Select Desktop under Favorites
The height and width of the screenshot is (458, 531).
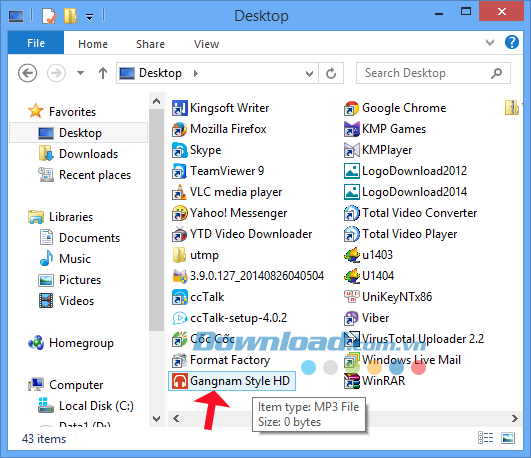pyautogui.click(x=79, y=133)
